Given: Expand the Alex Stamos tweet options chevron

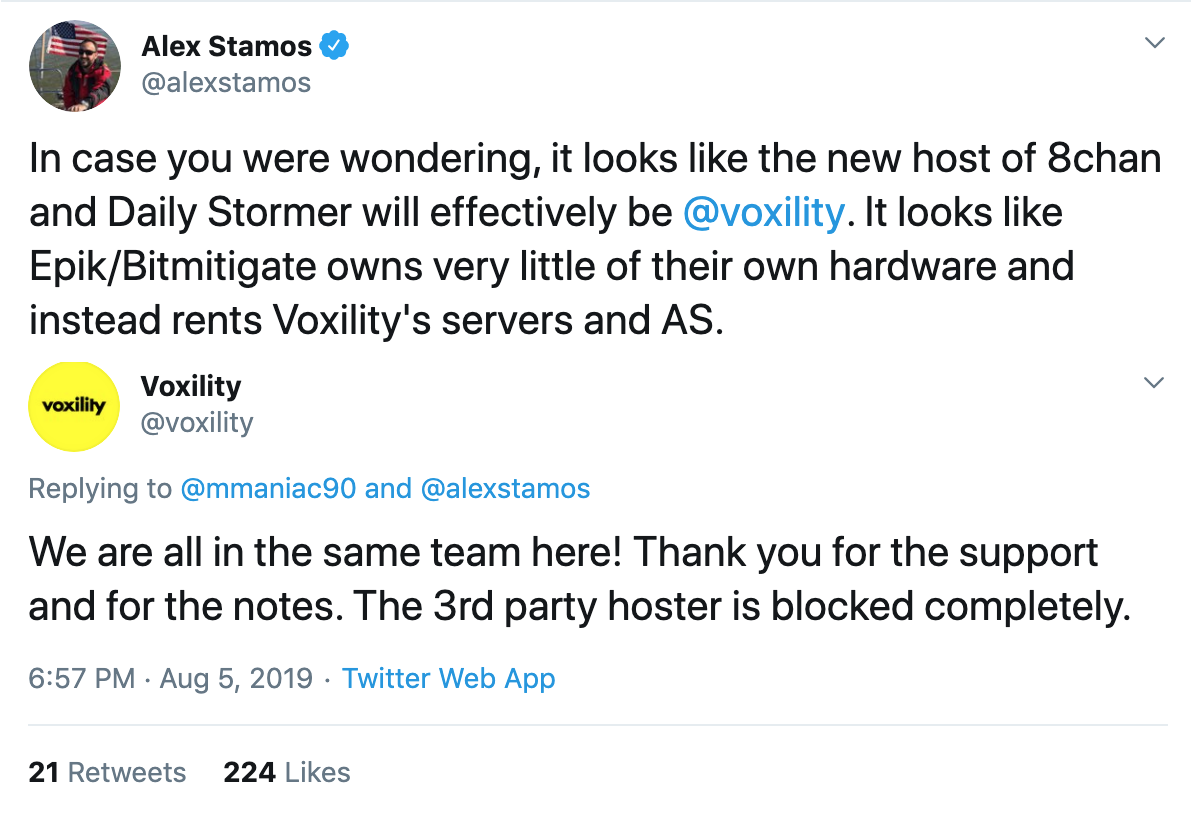Looking at the screenshot, I should pos(1155,43).
